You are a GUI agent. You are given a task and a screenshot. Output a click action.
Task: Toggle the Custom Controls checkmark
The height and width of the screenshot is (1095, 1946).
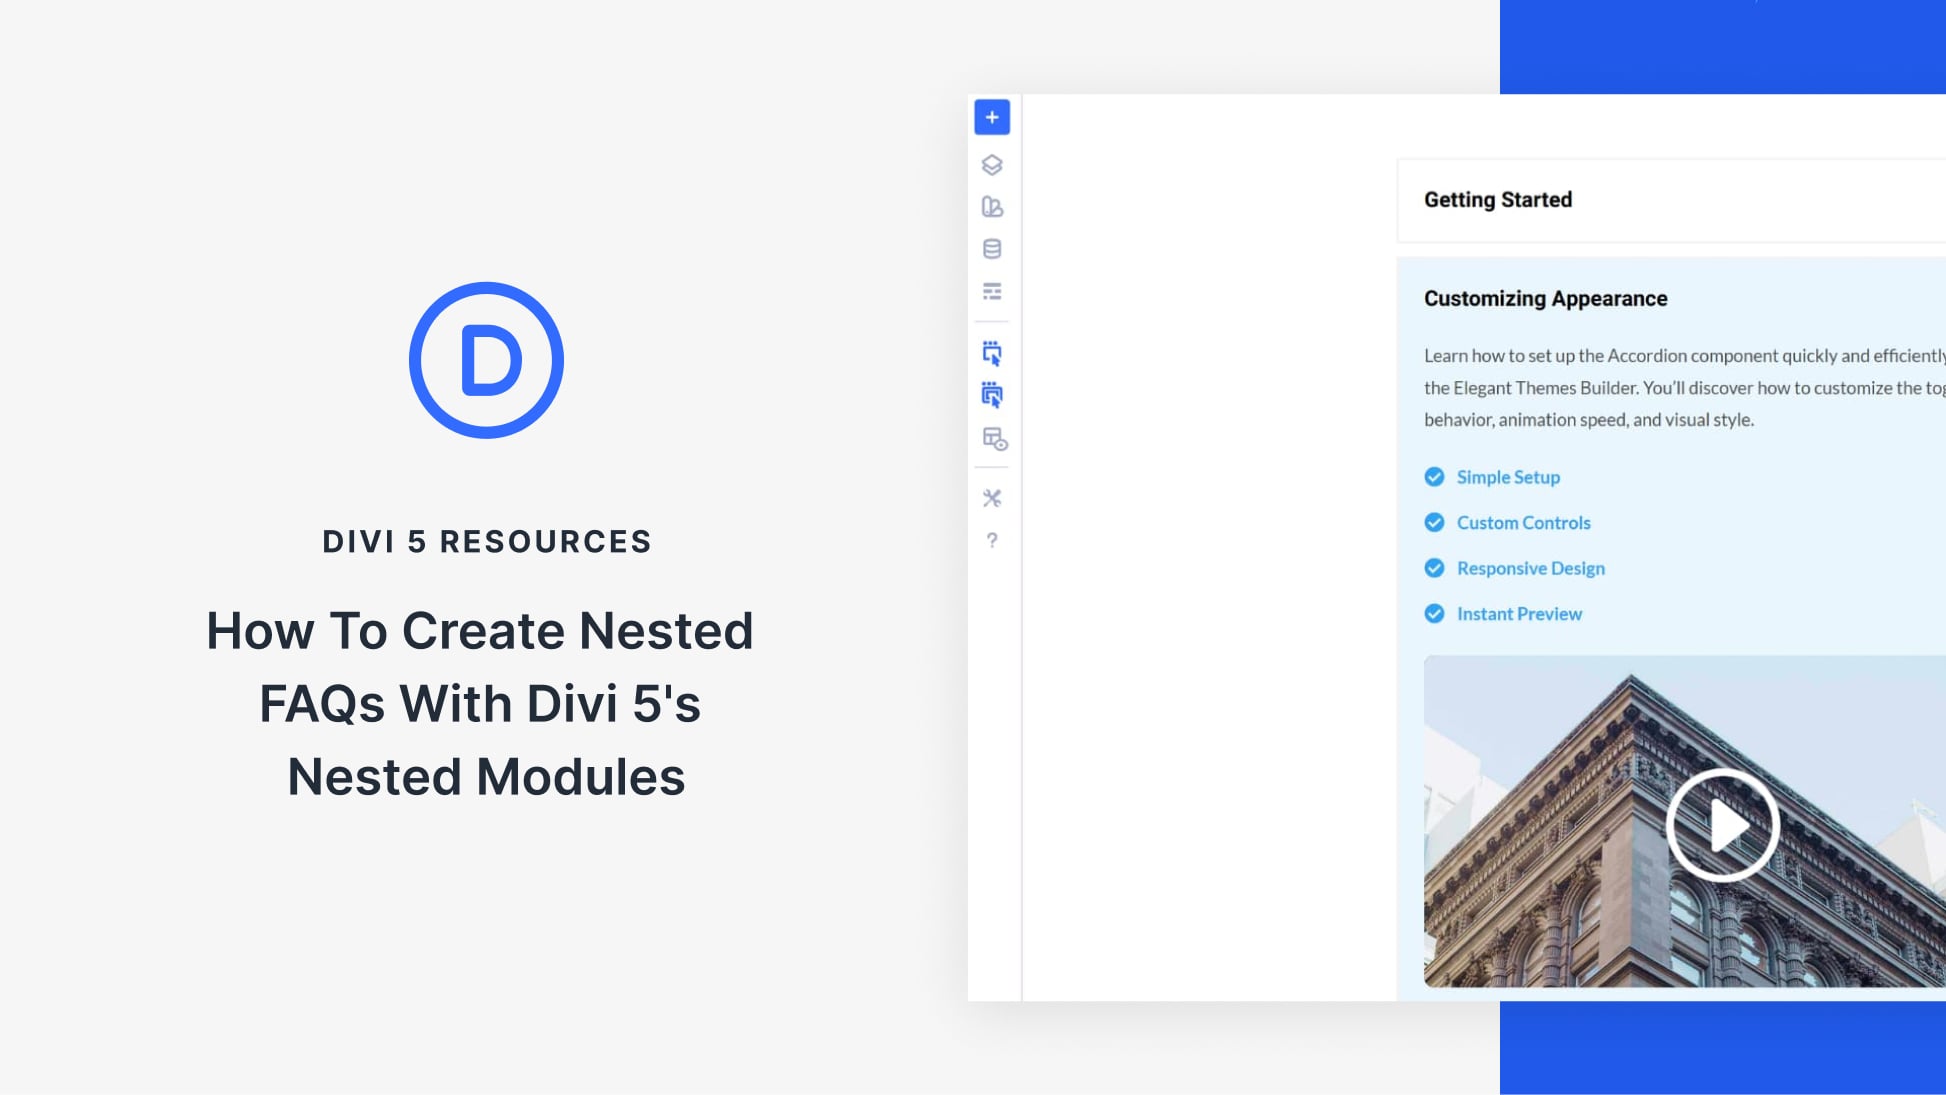coord(1433,522)
